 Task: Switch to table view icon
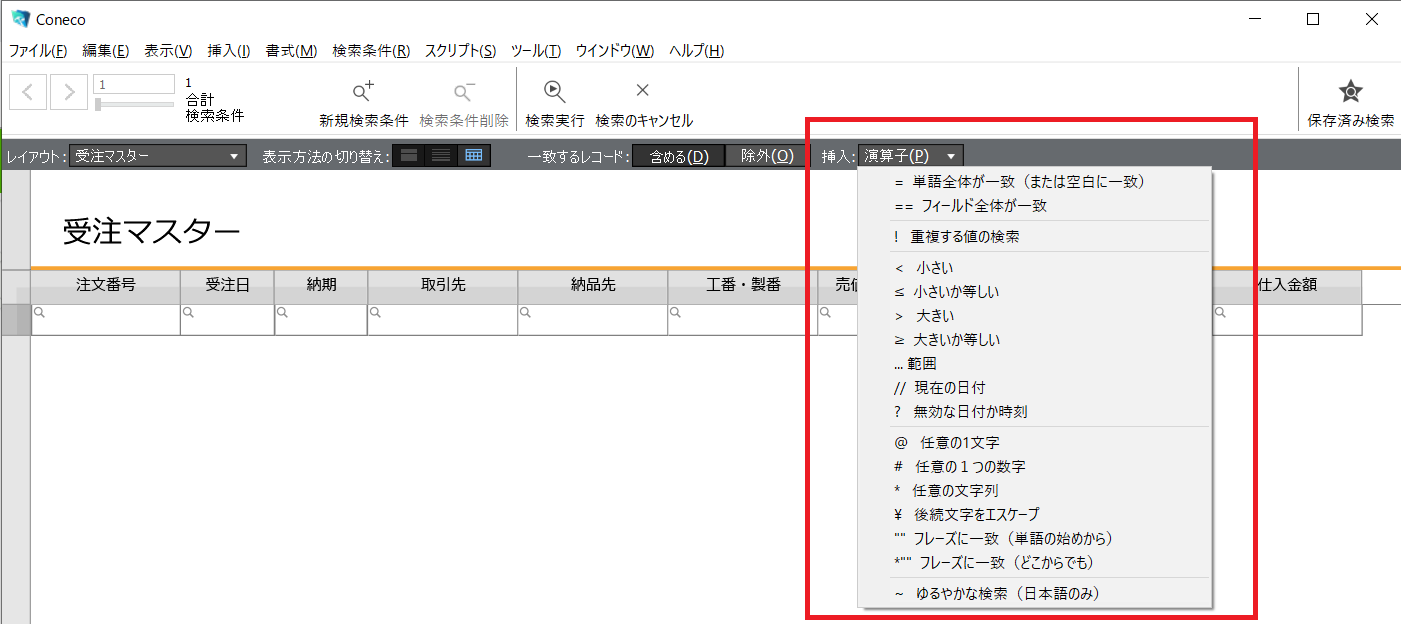pos(474,156)
